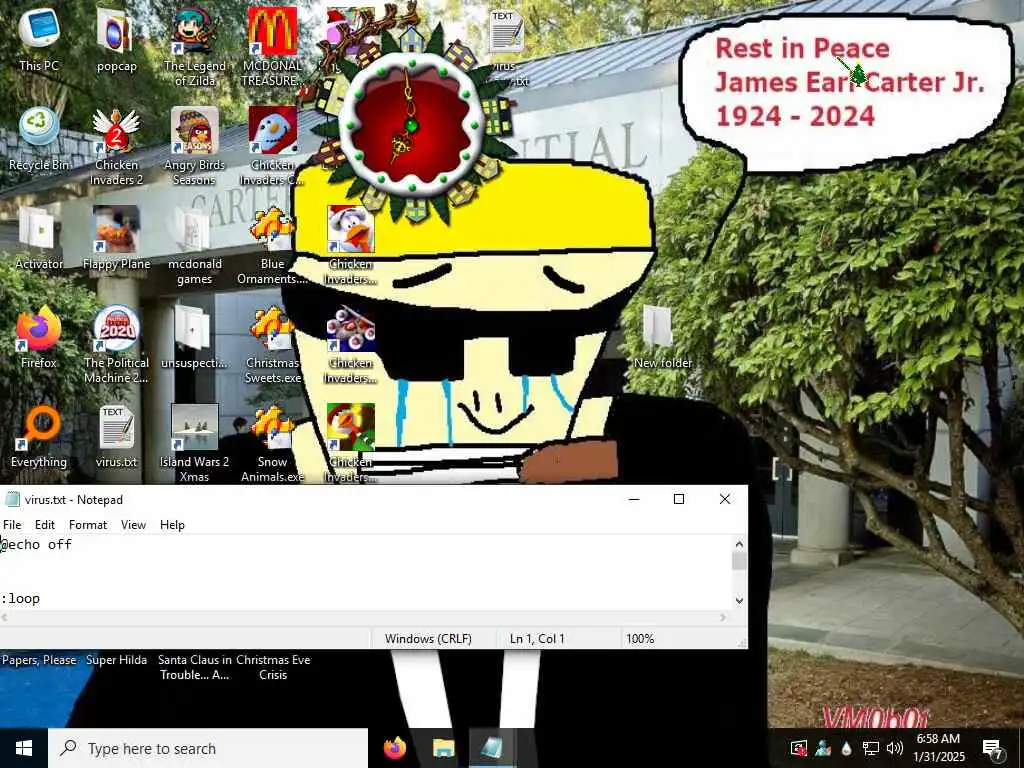Open the Format menu in Notepad
1024x768 pixels.
88,524
